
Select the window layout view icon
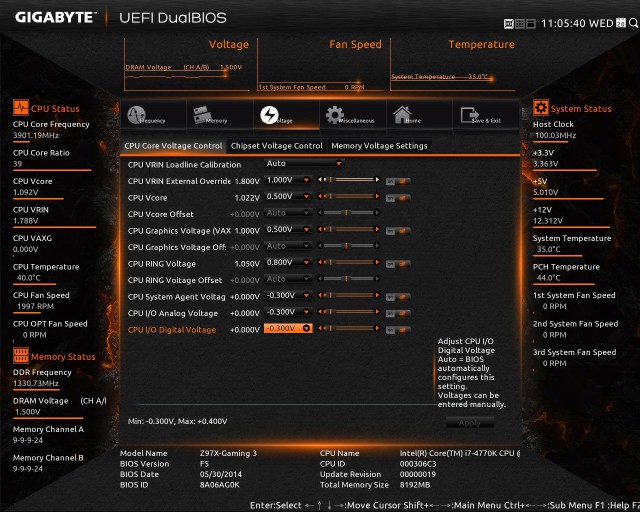click(x=531, y=24)
